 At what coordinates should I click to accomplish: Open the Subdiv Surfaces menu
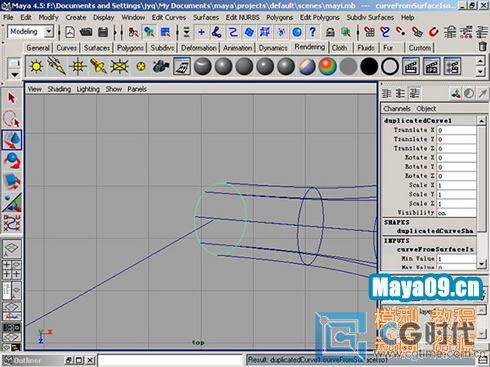[370, 17]
